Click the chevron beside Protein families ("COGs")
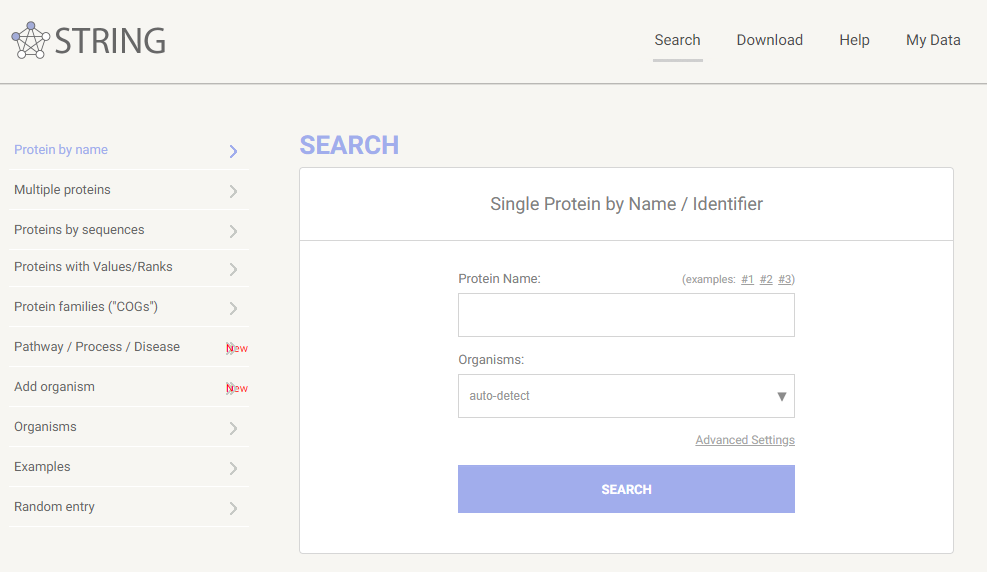987x572 pixels. tap(233, 308)
